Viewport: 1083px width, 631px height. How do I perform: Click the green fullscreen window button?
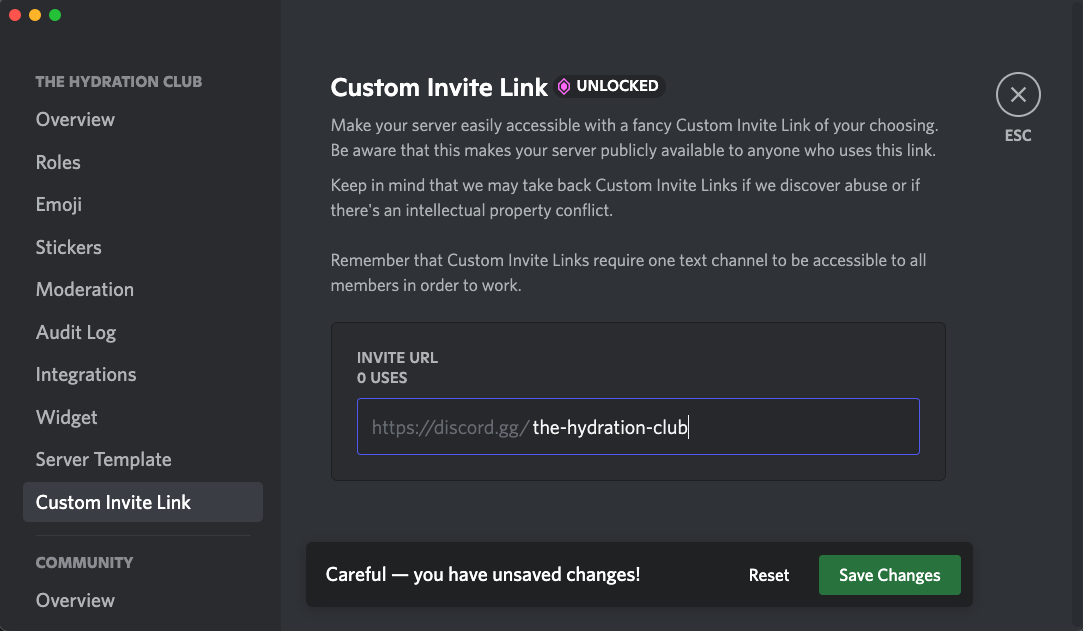coord(55,15)
